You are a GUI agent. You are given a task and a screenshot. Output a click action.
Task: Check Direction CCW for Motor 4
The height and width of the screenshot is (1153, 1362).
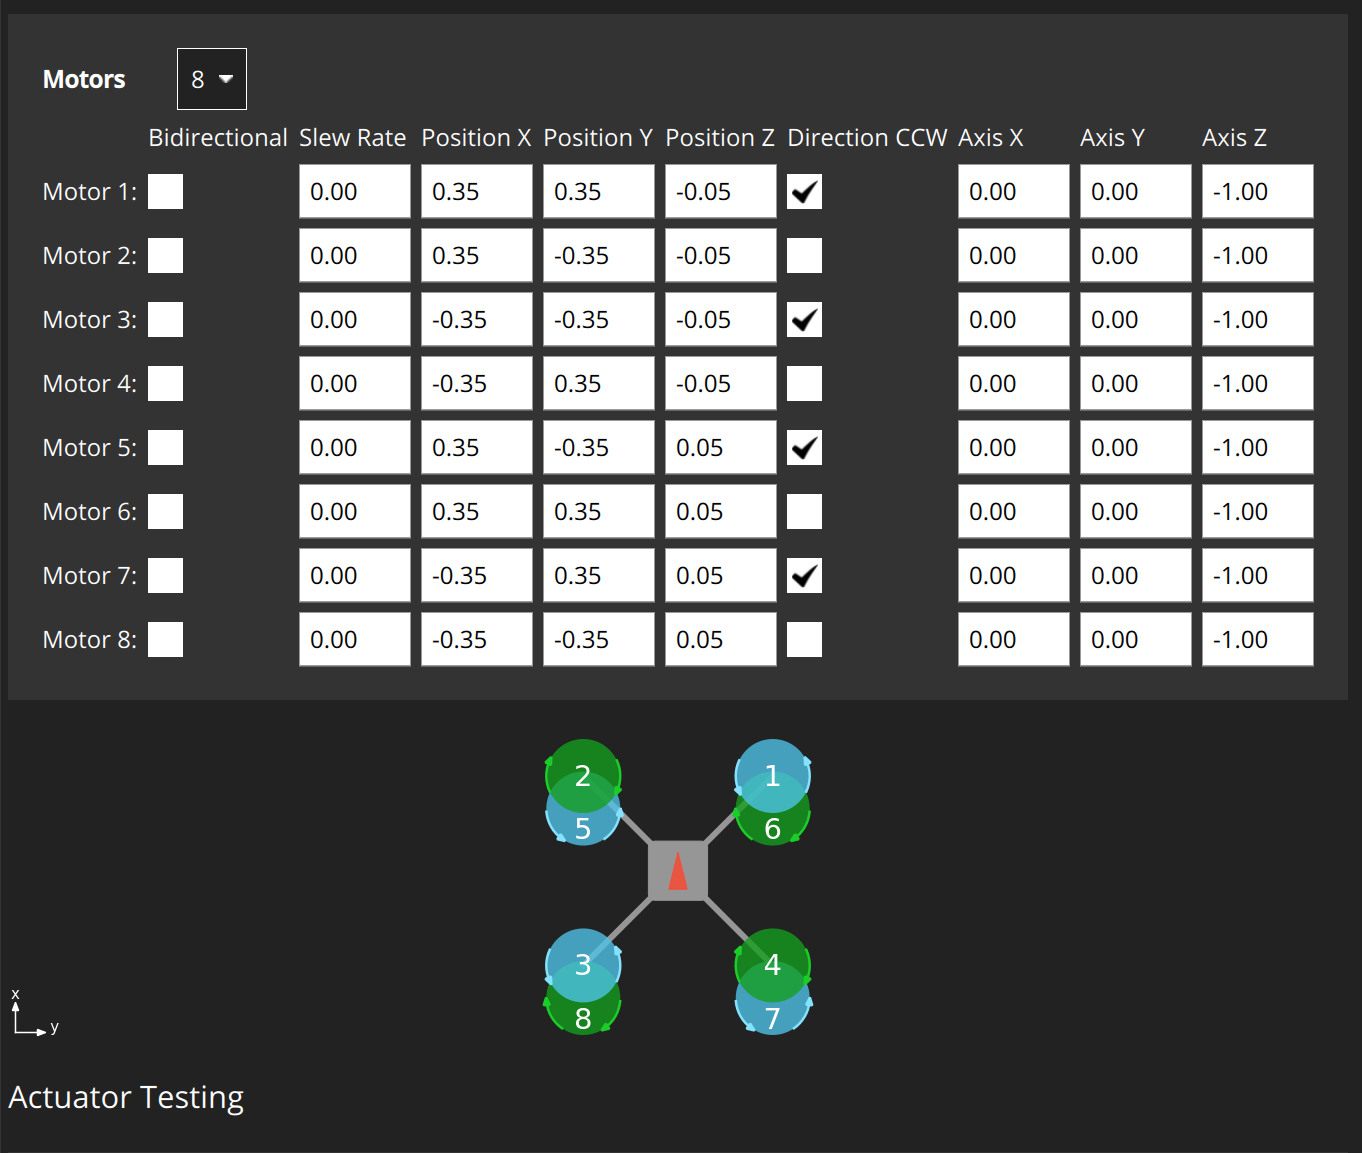pos(805,383)
